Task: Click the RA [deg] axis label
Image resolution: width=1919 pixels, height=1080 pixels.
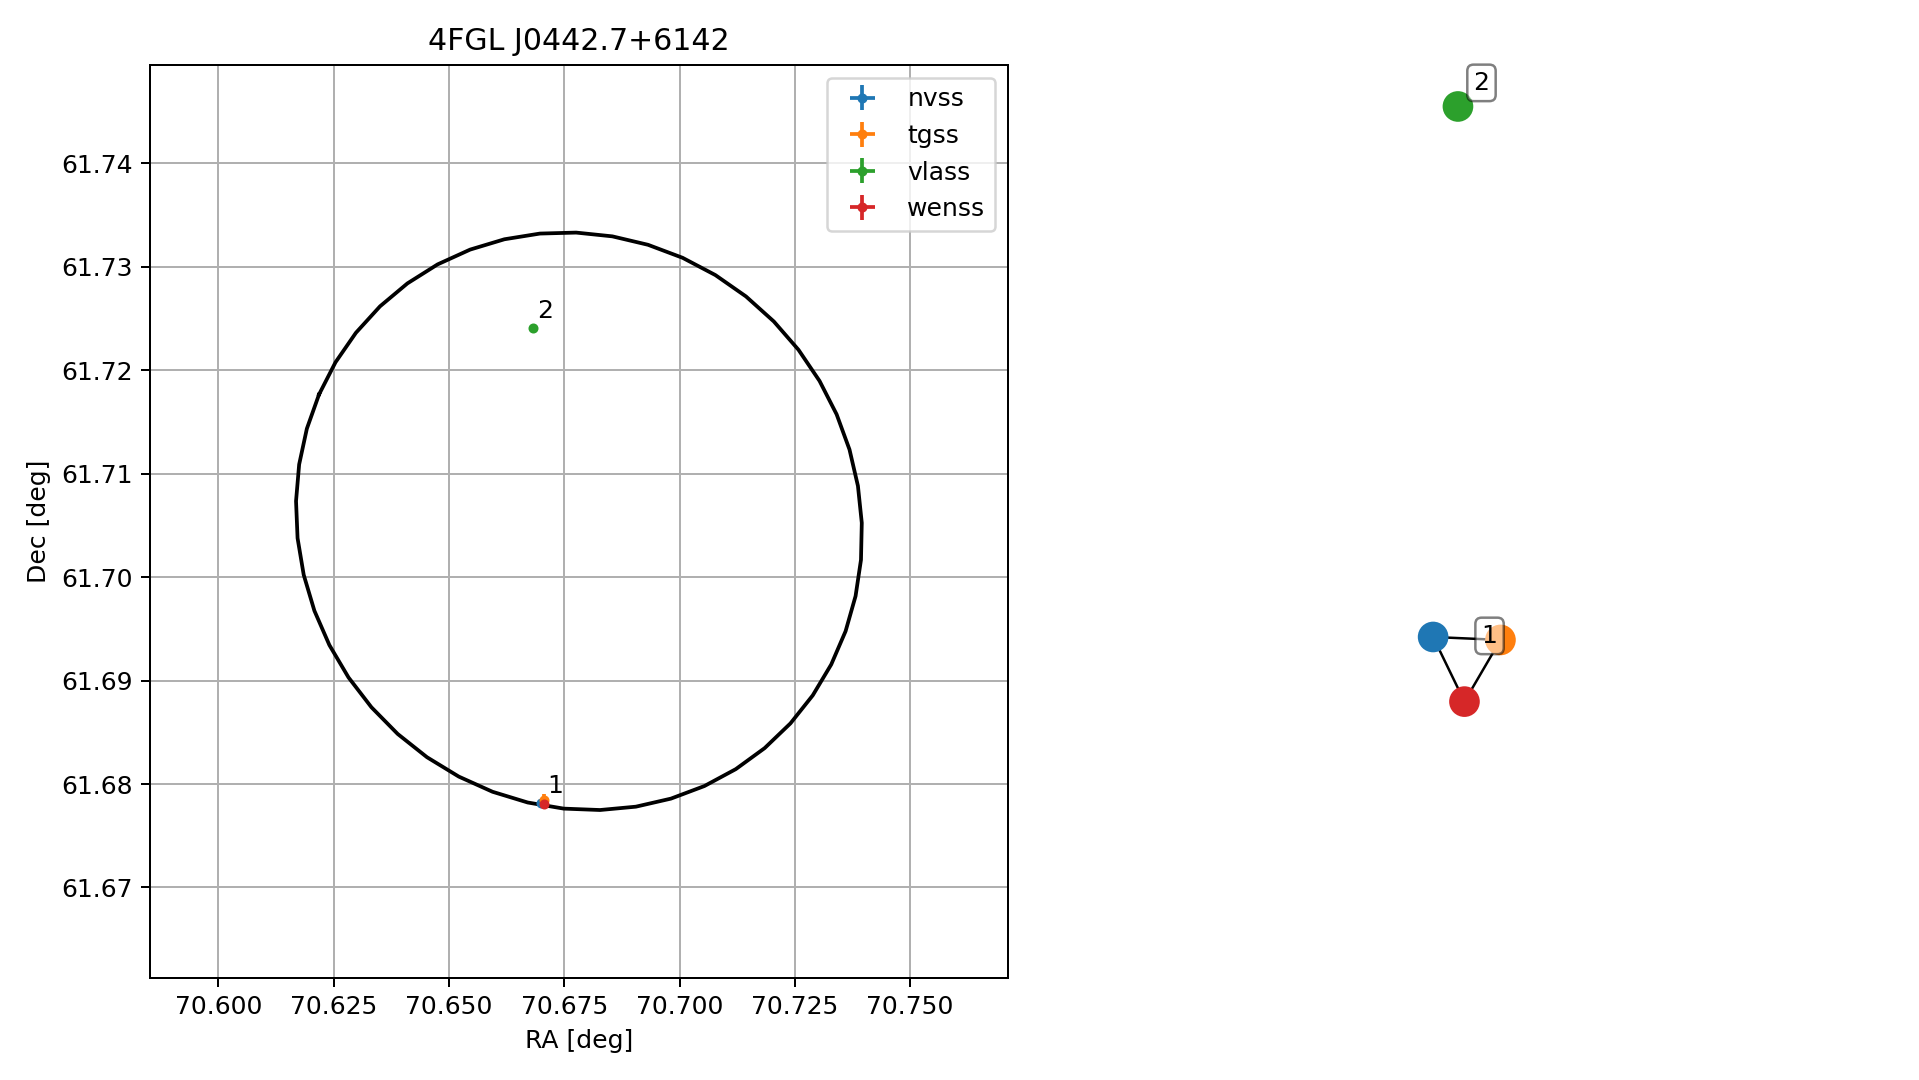Action: 579,1040
